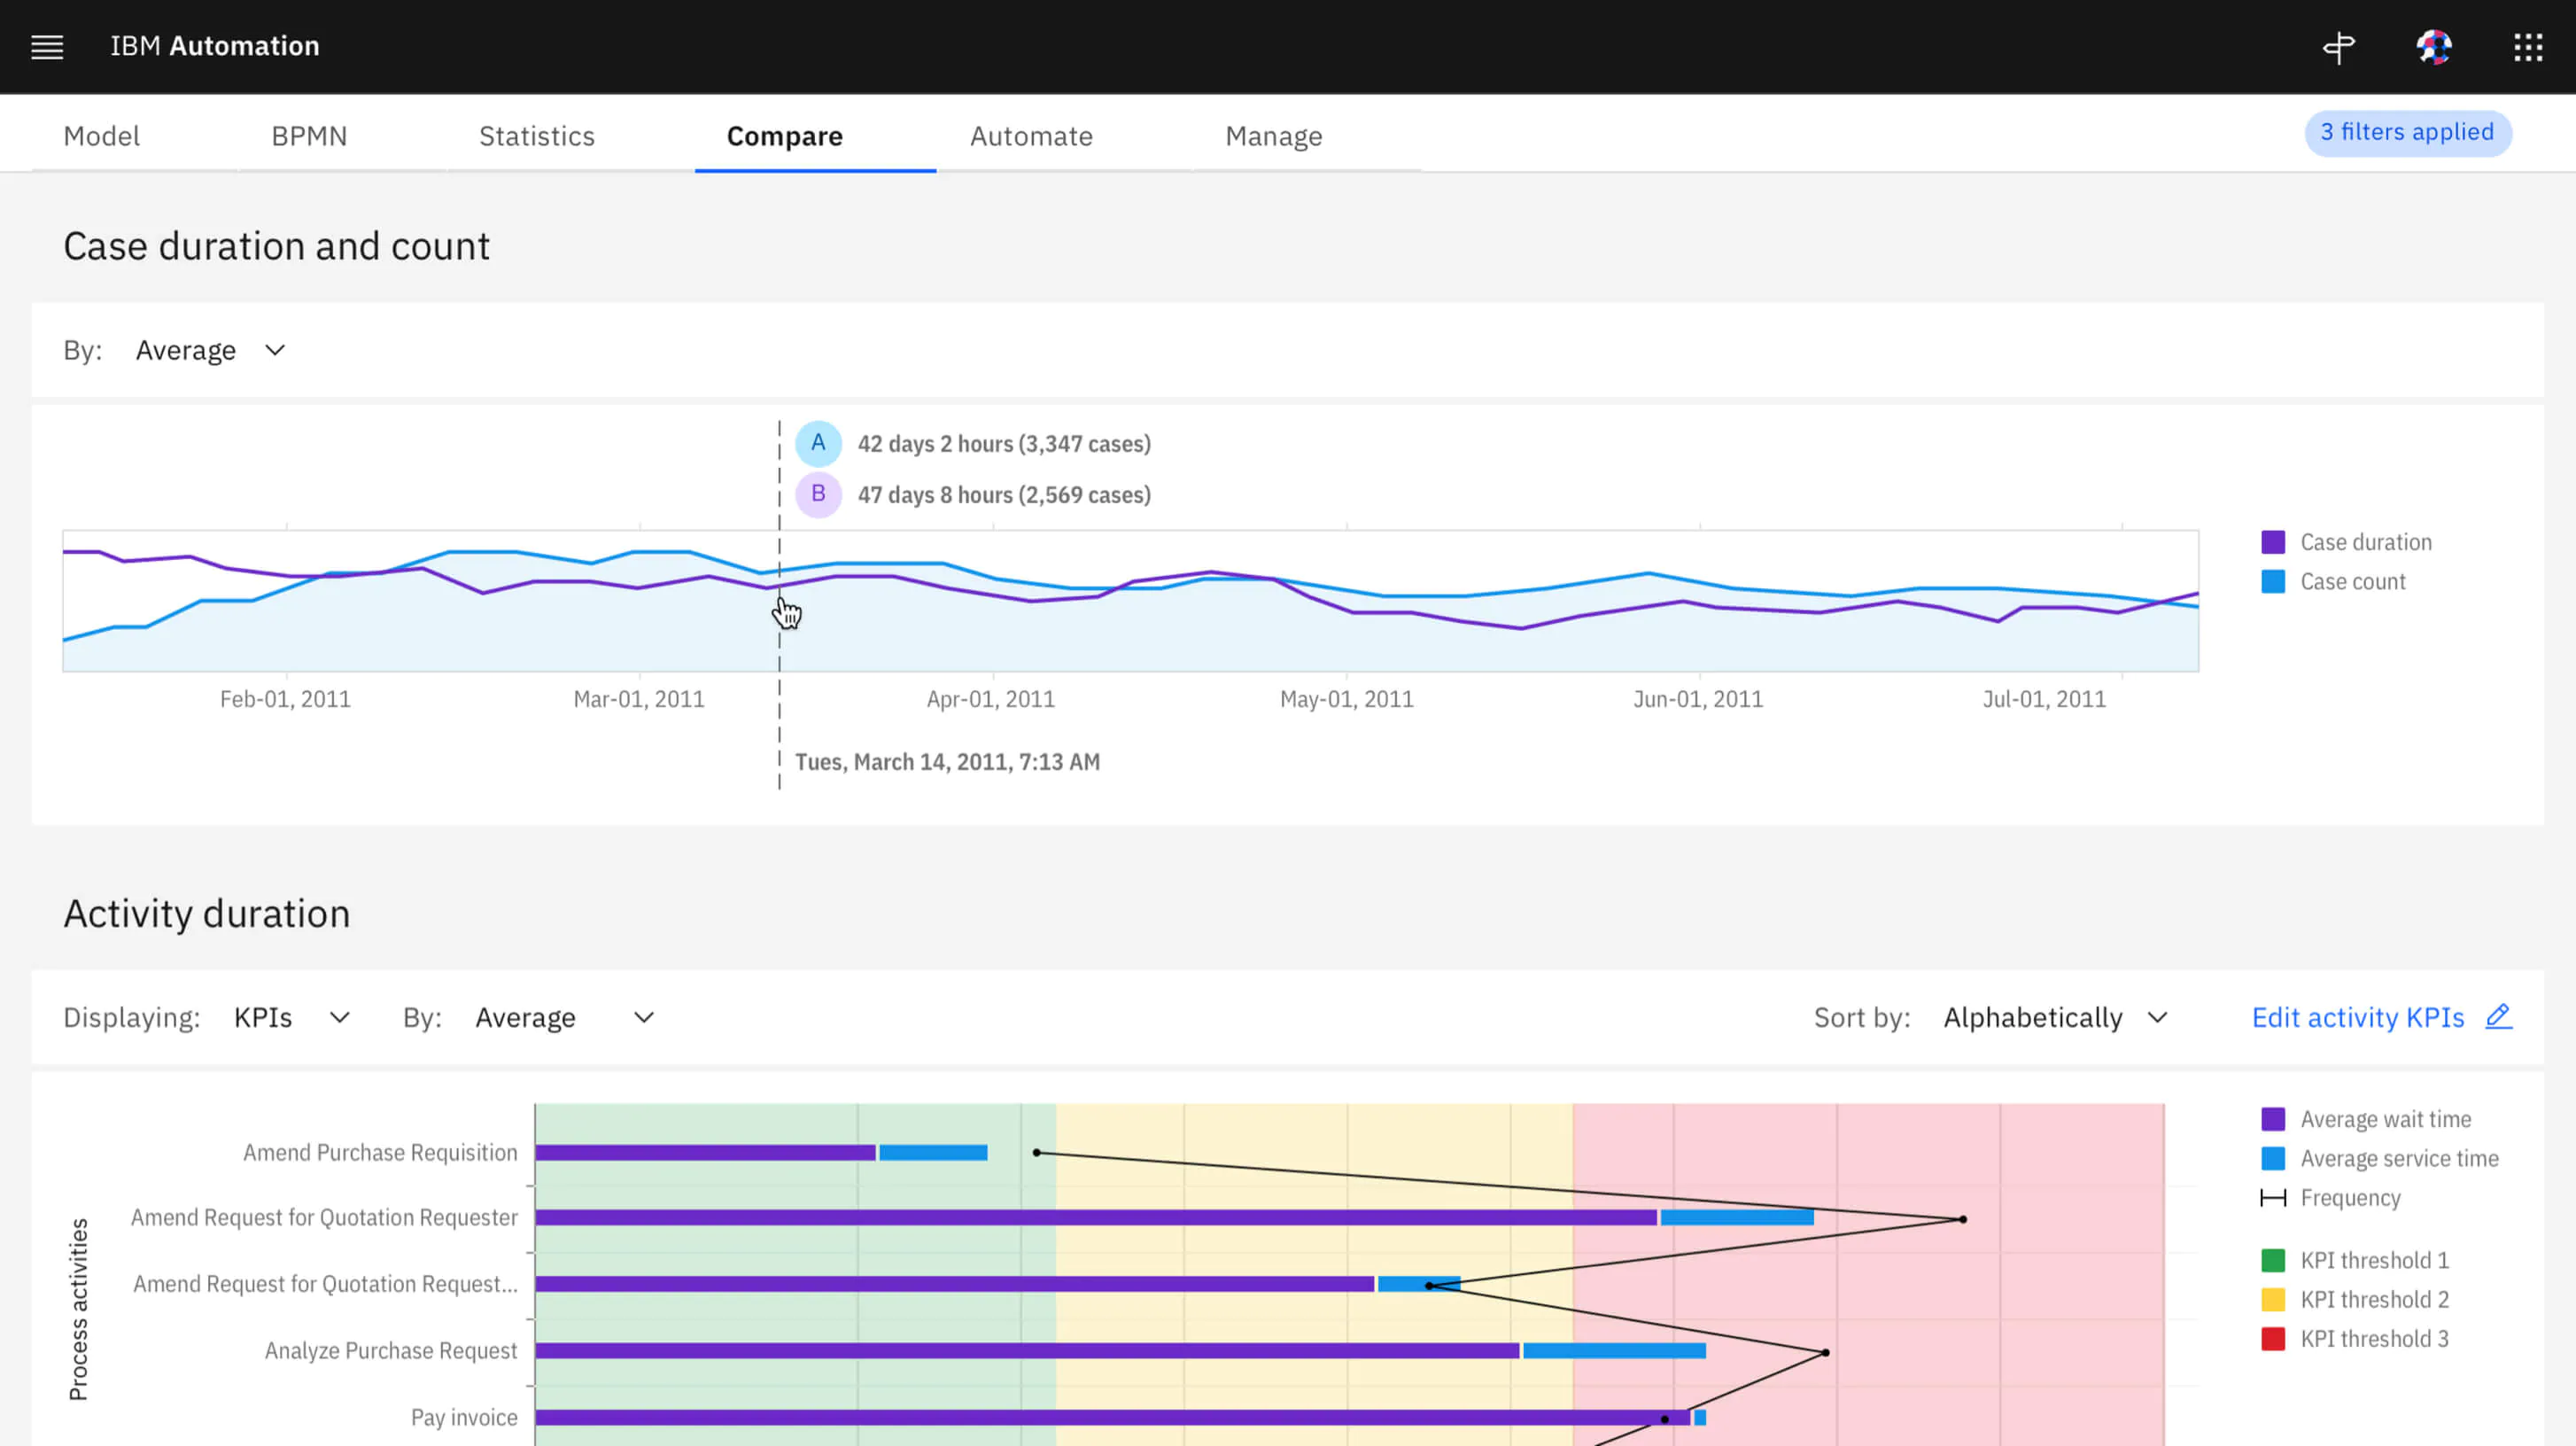Click the Analyze Purchase Request wait-time bar
The height and width of the screenshot is (1446, 2576).
coord(1026,1351)
